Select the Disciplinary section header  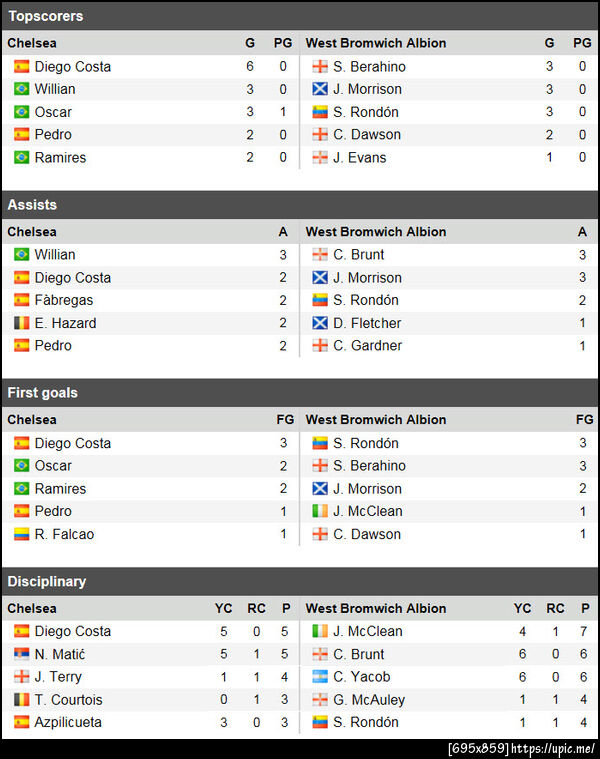(46, 581)
